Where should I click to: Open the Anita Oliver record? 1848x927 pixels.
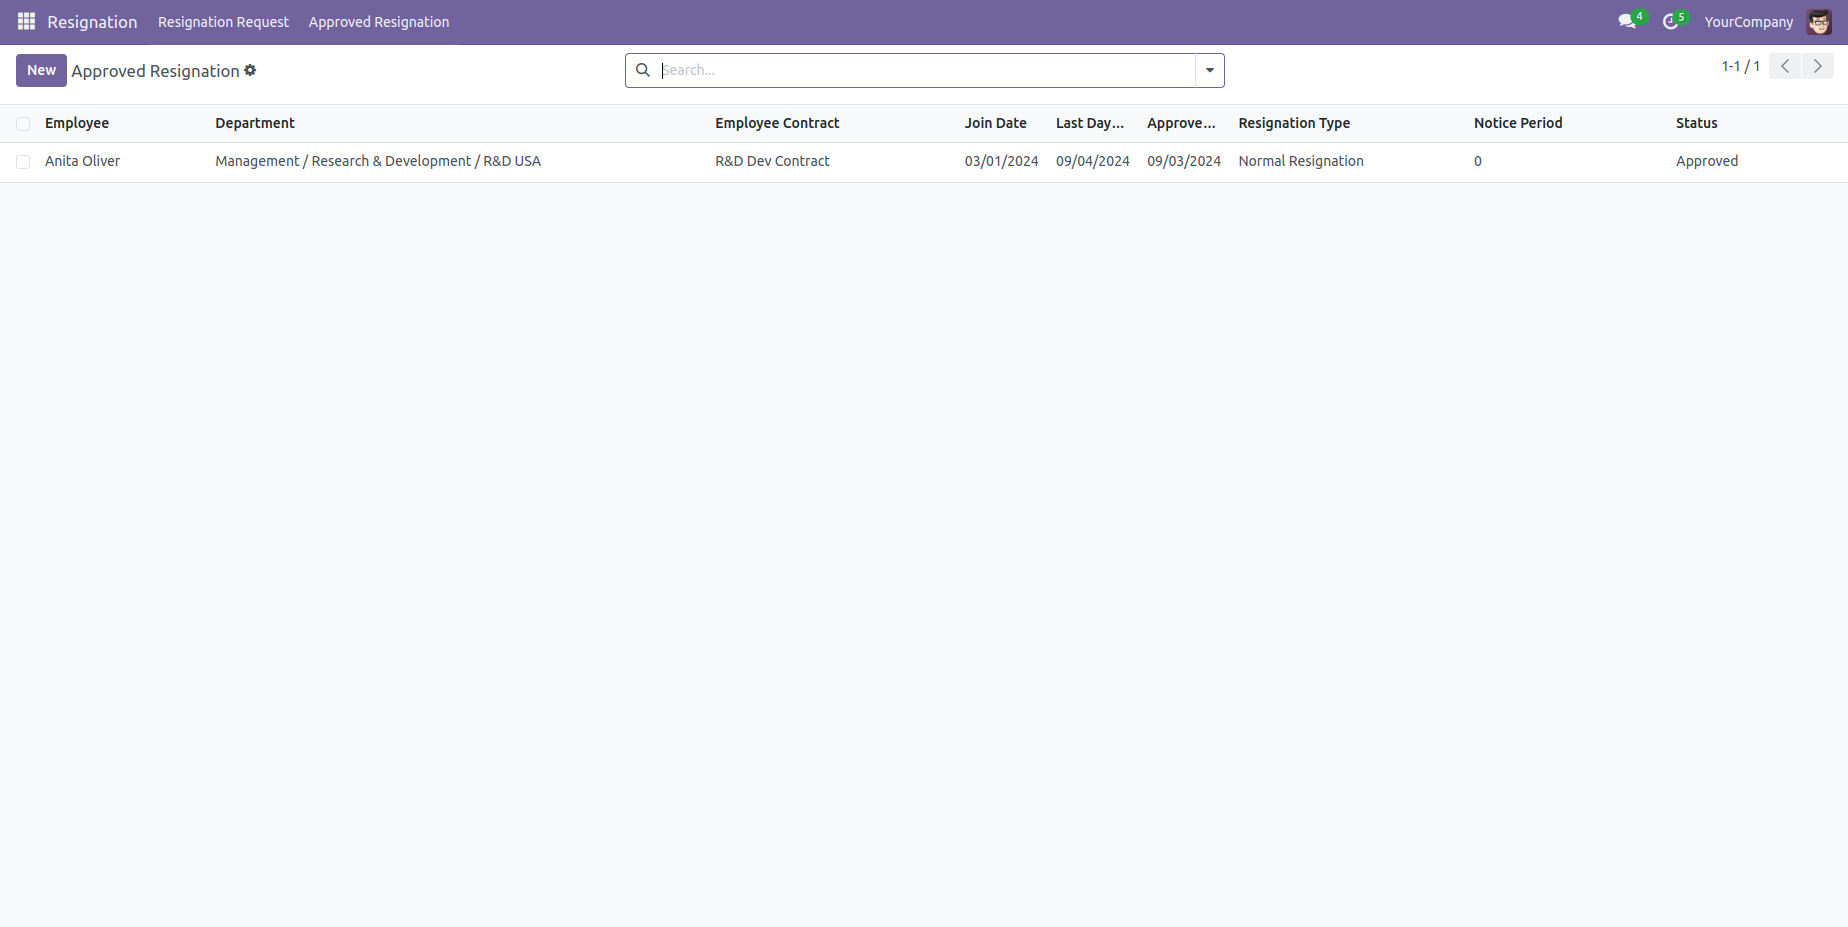[x=82, y=161]
